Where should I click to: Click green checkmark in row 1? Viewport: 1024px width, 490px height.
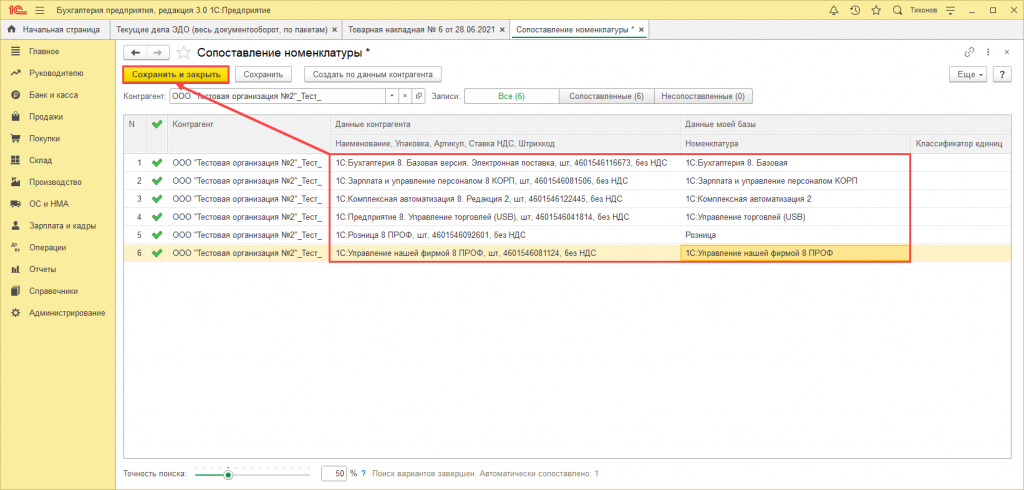tap(156, 163)
